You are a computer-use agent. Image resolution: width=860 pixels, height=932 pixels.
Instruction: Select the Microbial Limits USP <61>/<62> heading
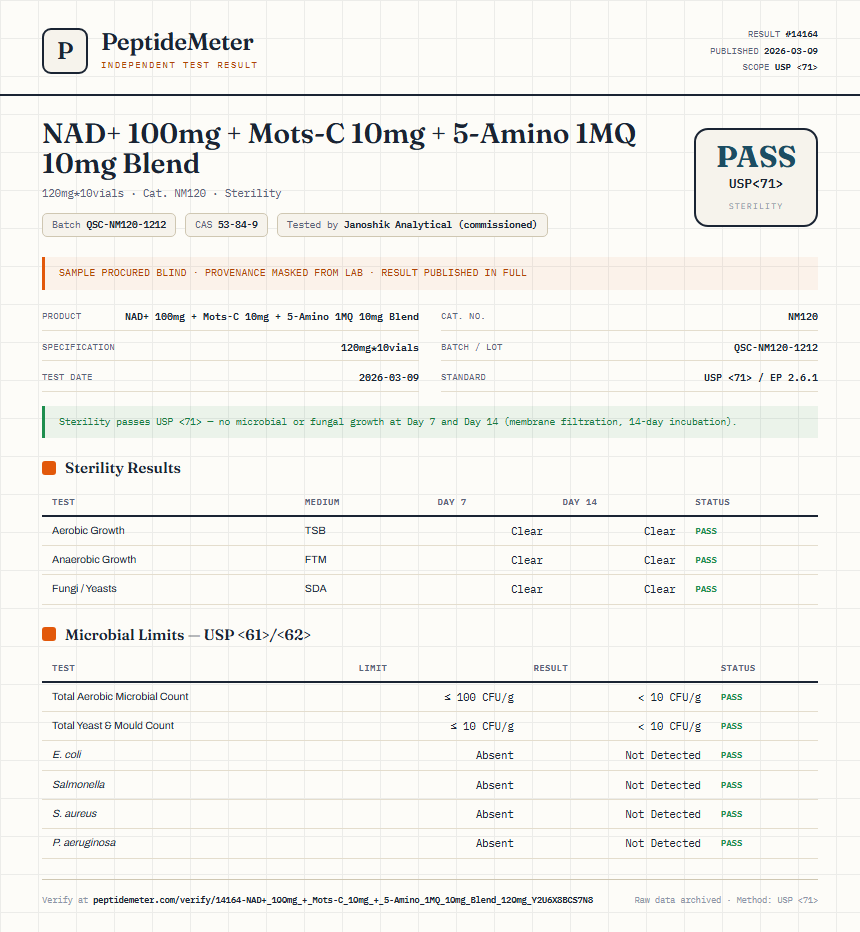188,635
